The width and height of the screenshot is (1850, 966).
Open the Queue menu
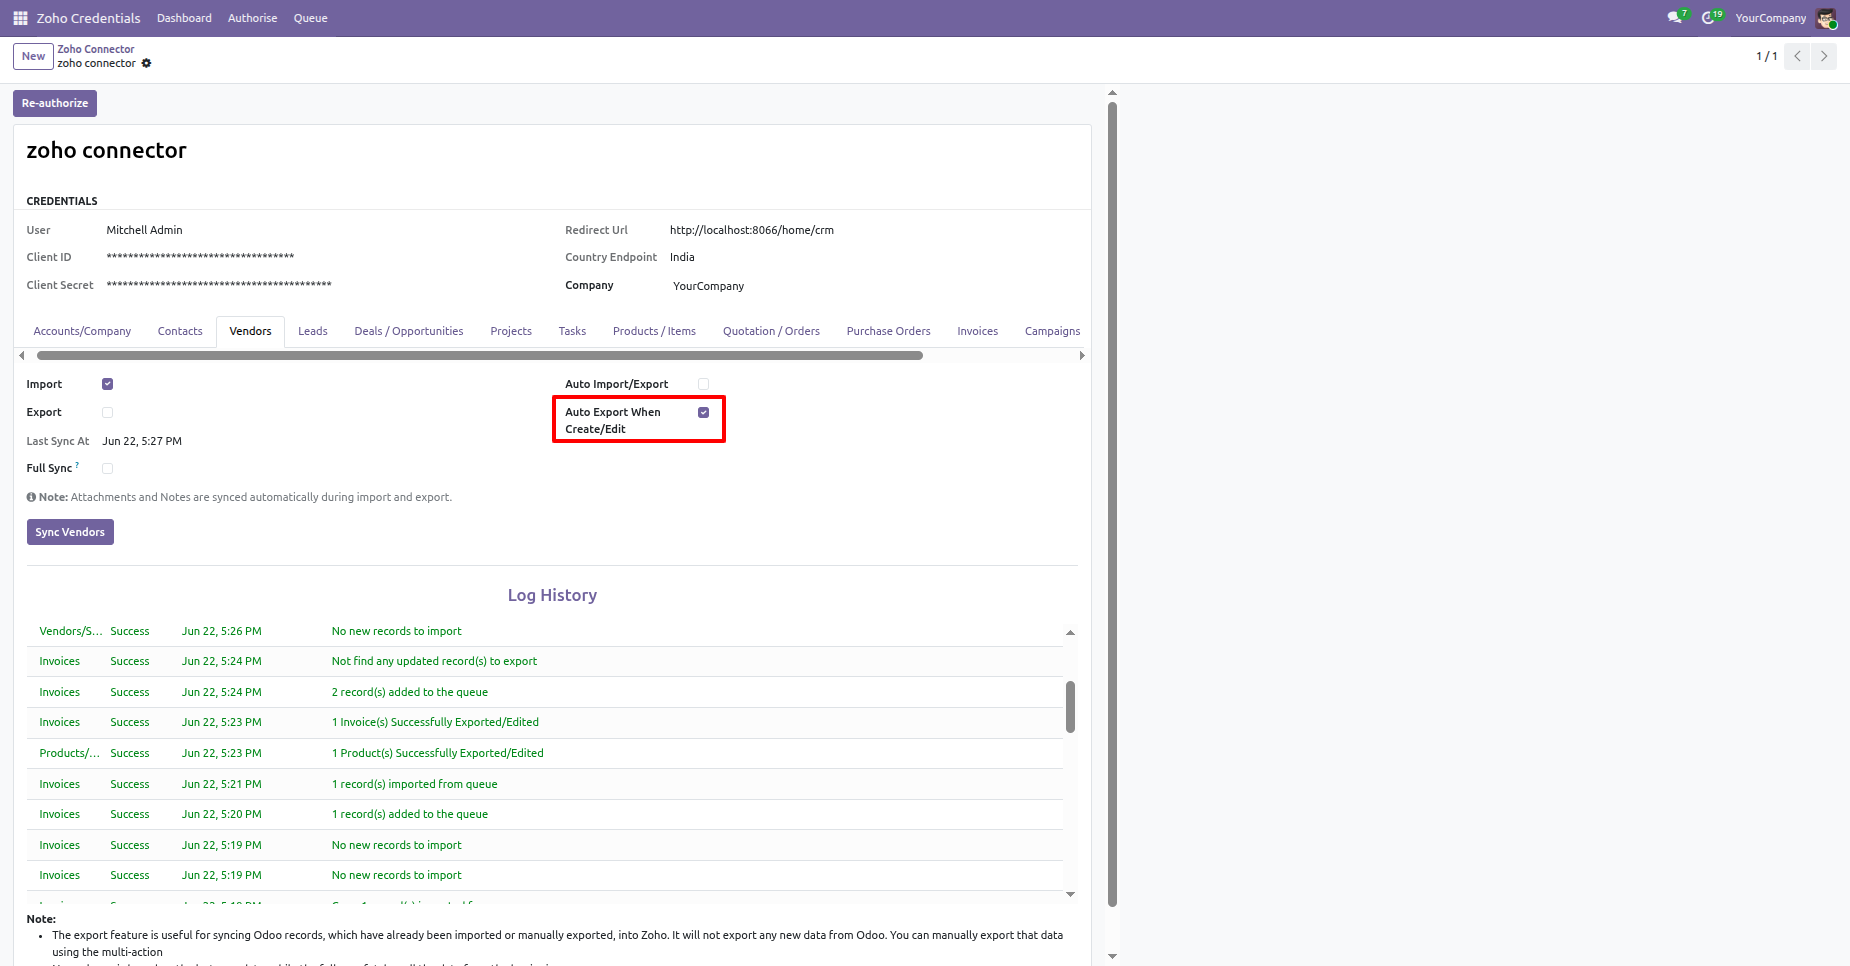tap(310, 18)
